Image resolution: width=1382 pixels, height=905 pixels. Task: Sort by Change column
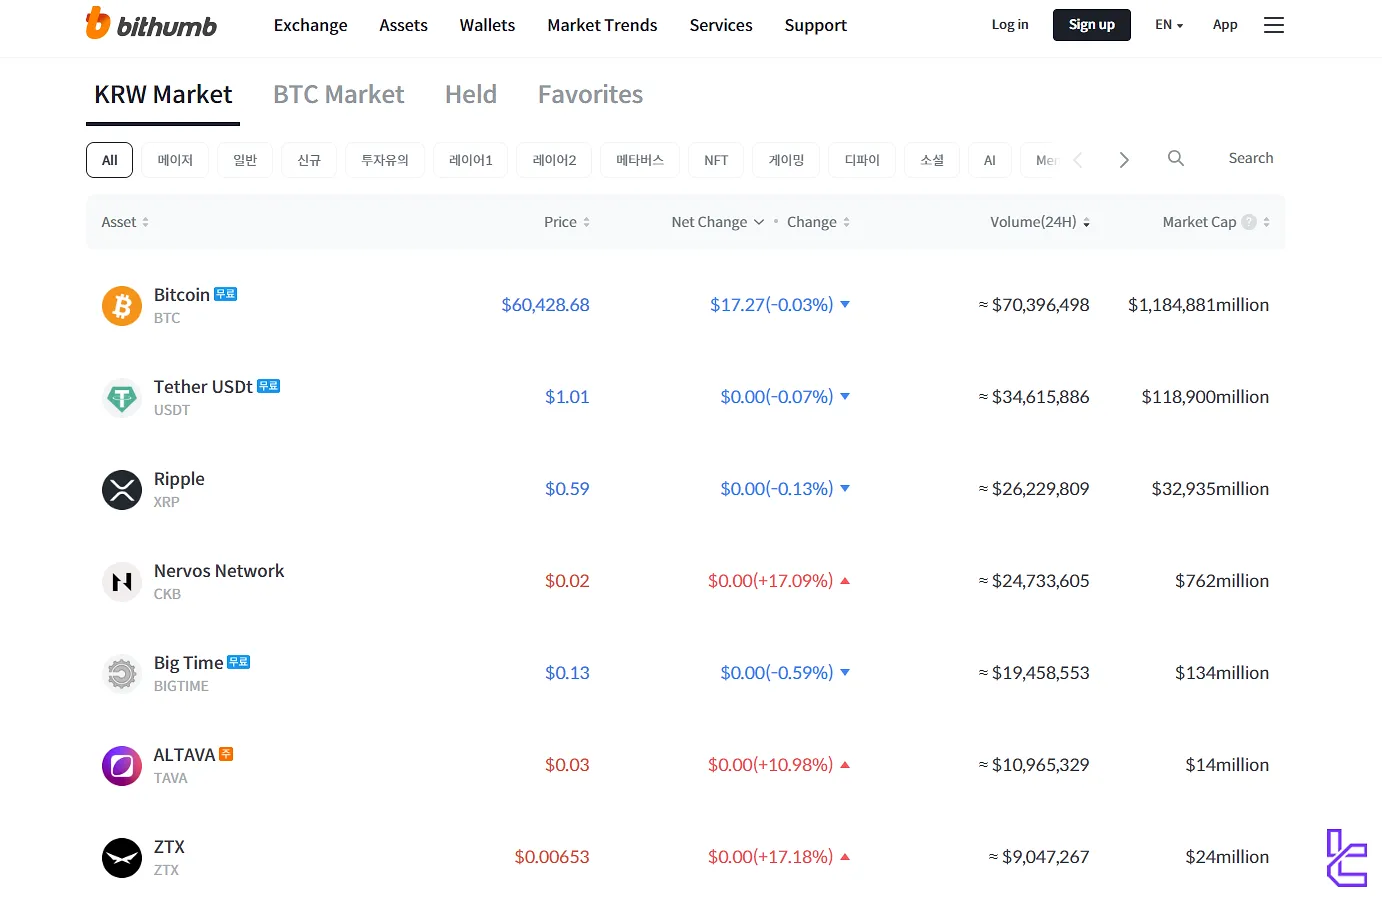point(818,222)
